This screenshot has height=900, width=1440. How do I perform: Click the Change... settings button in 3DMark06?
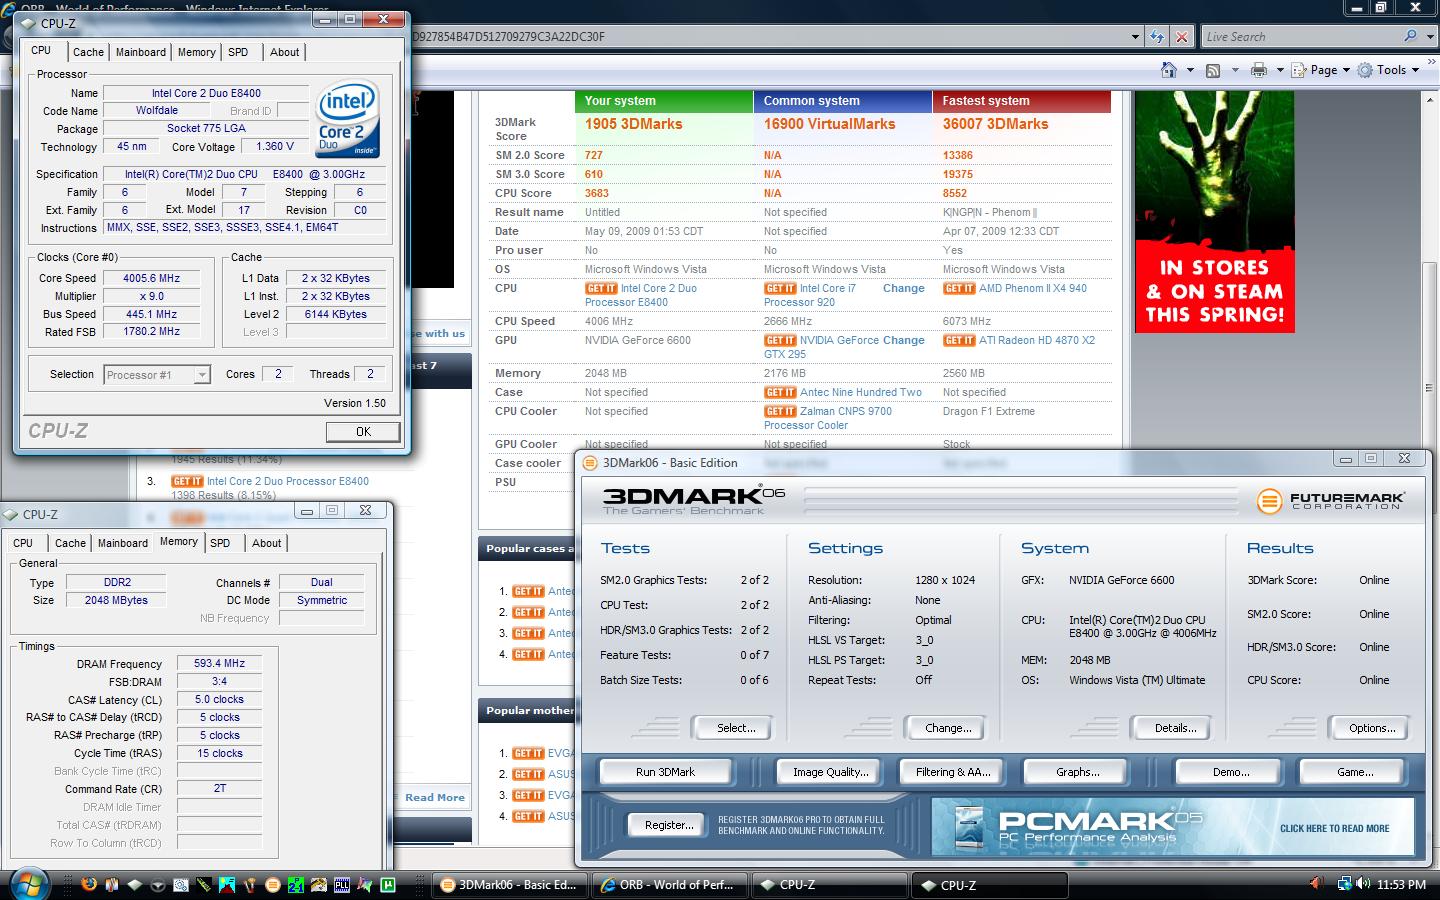(947, 728)
